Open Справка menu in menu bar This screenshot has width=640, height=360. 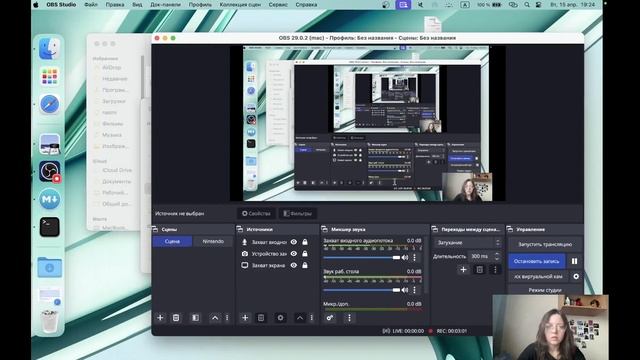(x=306, y=4)
